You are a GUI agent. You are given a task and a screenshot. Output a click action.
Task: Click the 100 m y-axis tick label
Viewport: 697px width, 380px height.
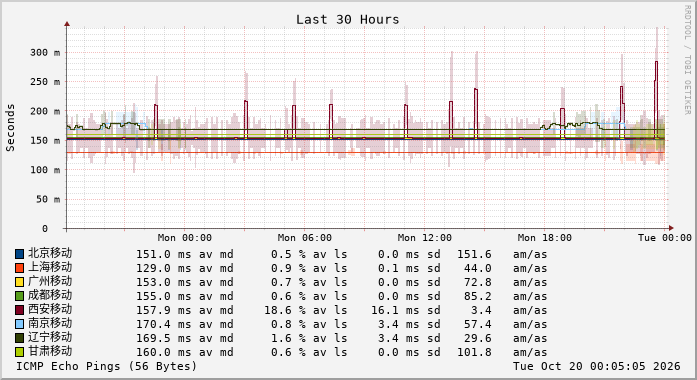45,170
